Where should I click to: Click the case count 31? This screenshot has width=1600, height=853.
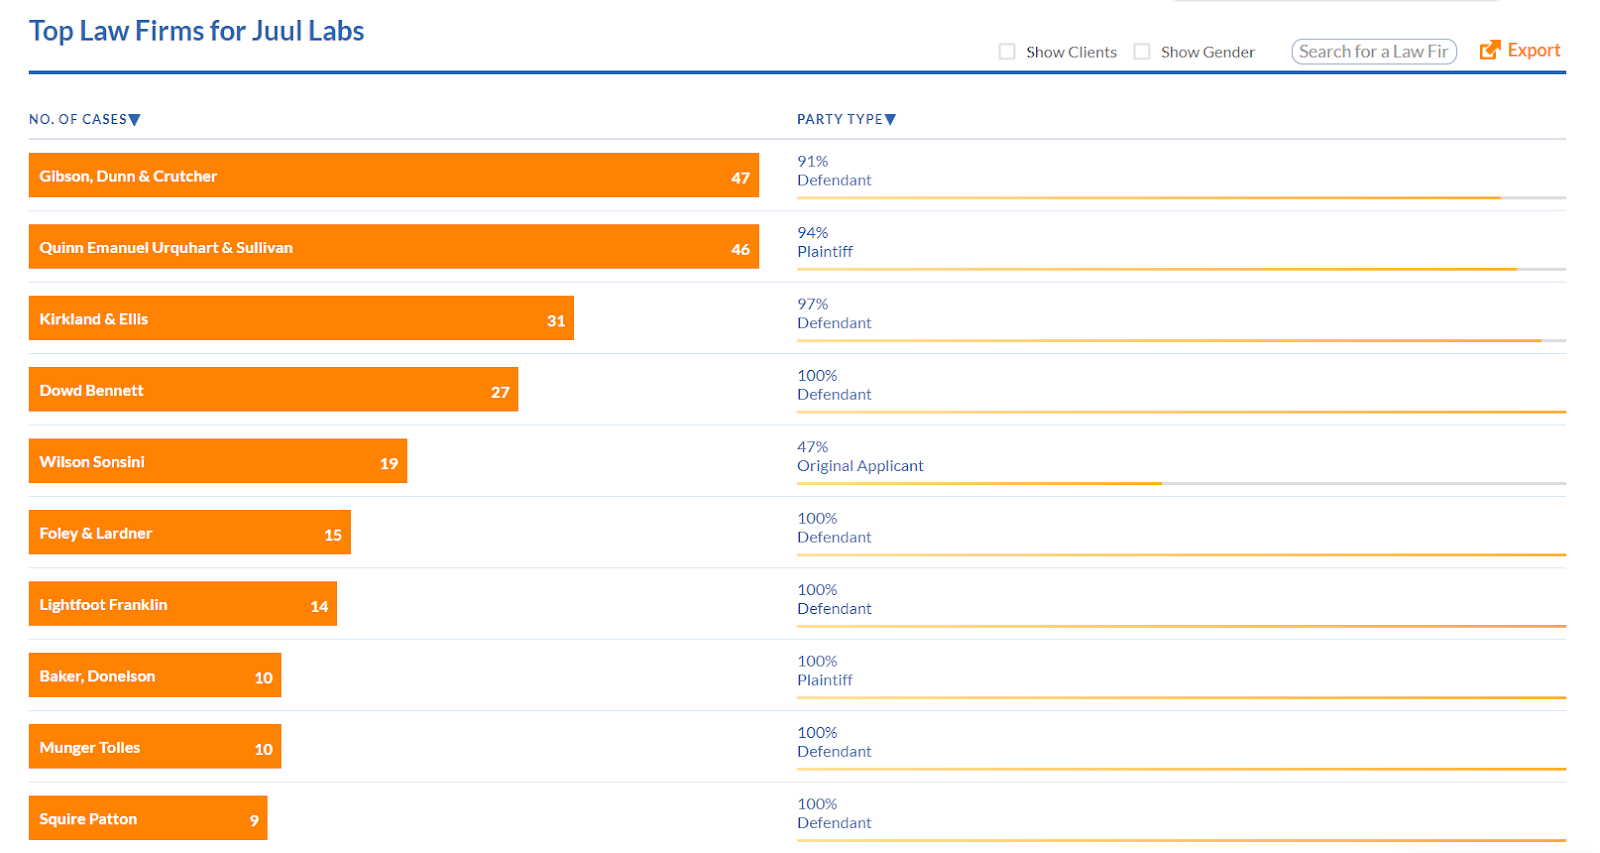pos(556,321)
